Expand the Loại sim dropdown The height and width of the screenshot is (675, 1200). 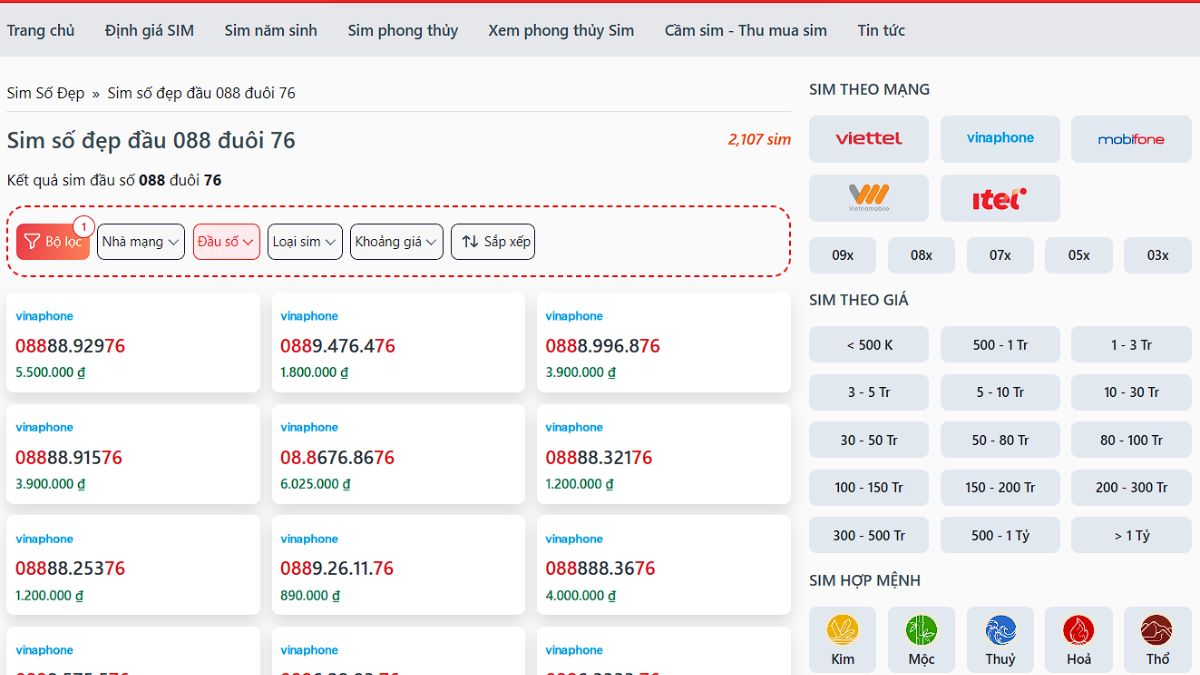pyautogui.click(x=305, y=242)
